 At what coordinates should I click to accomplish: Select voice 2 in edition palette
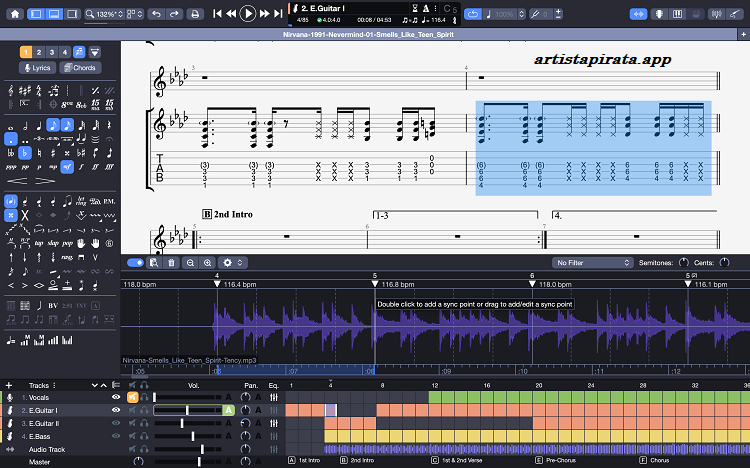[39, 52]
